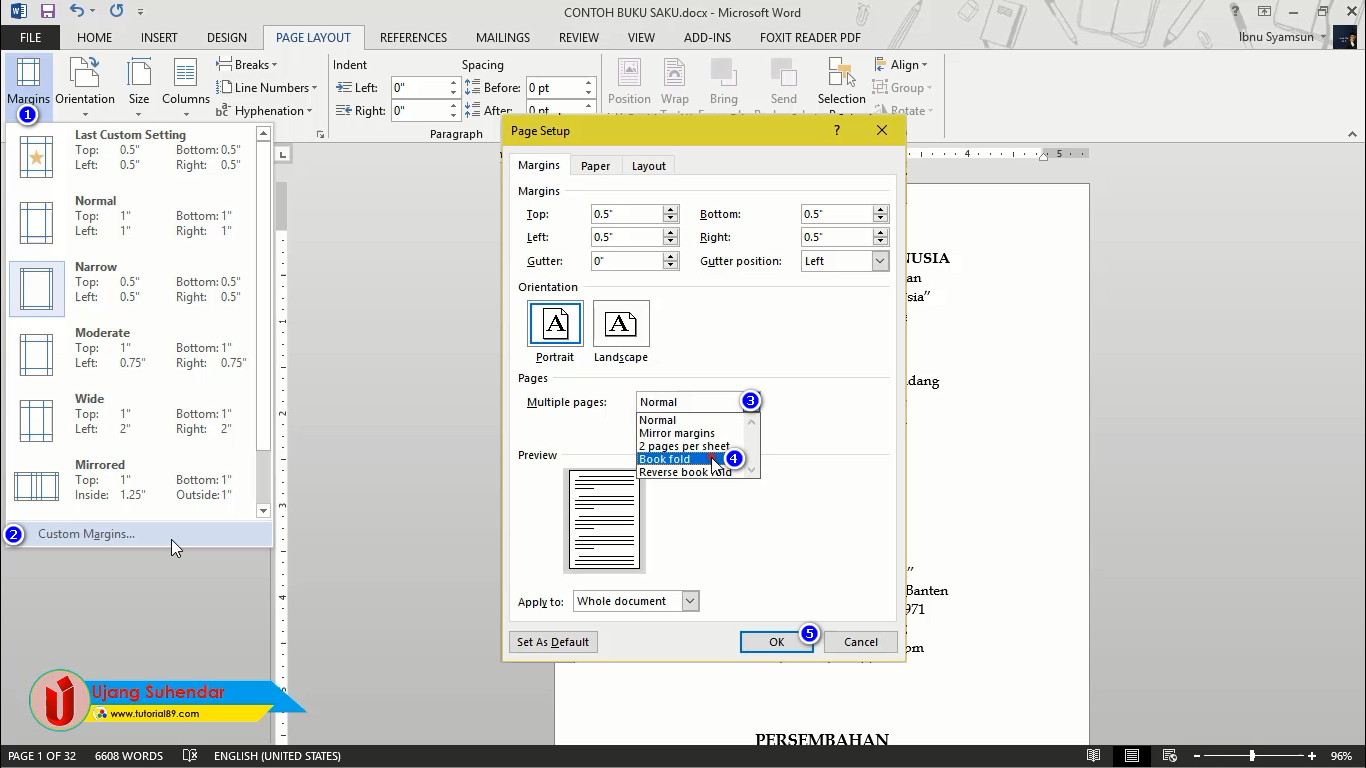Click the 96% zoom level

1341,756
